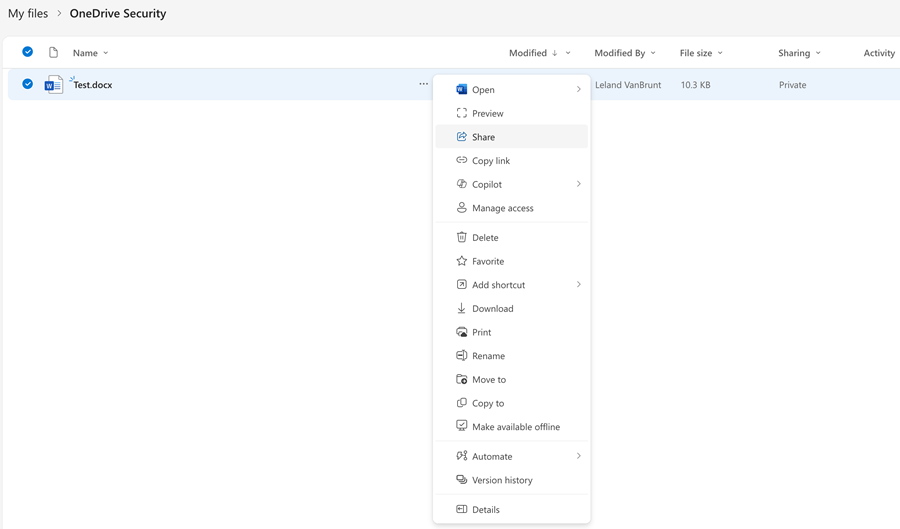900x529 pixels.
Task: Select Manage access menu entry
Action: click(511, 208)
